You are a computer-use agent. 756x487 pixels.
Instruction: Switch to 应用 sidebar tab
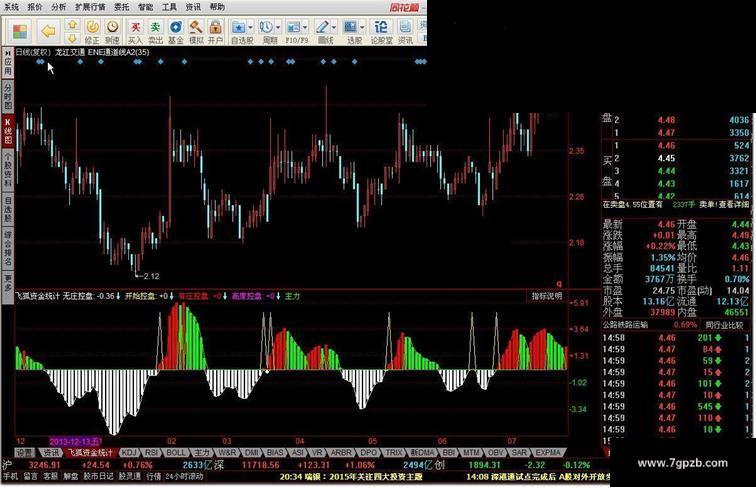tap(8, 62)
